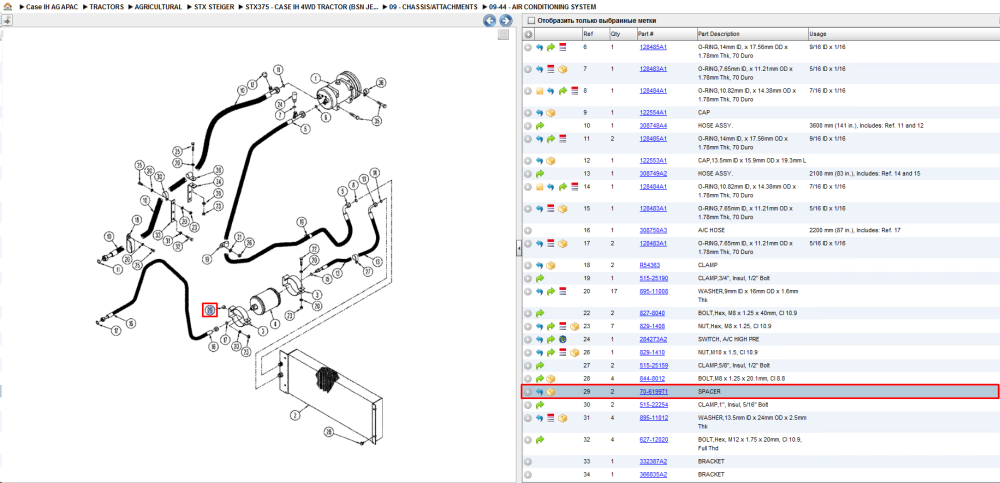Open package box icon on Ref 18 CLAMP
Viewport: 1000px width, 483px height.
tap(551, 265)
